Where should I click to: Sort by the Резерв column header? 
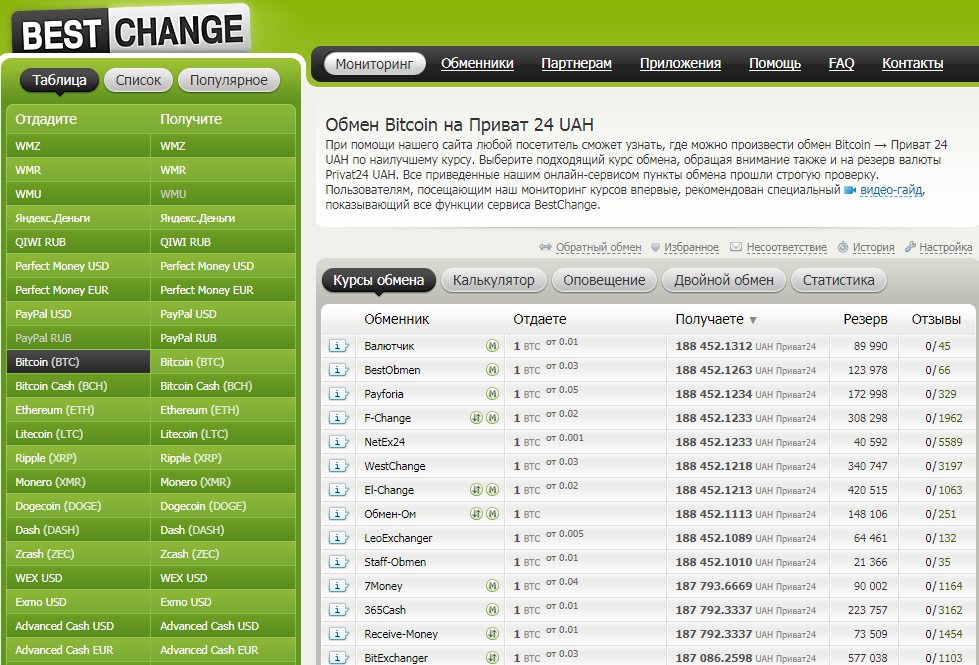865,319
